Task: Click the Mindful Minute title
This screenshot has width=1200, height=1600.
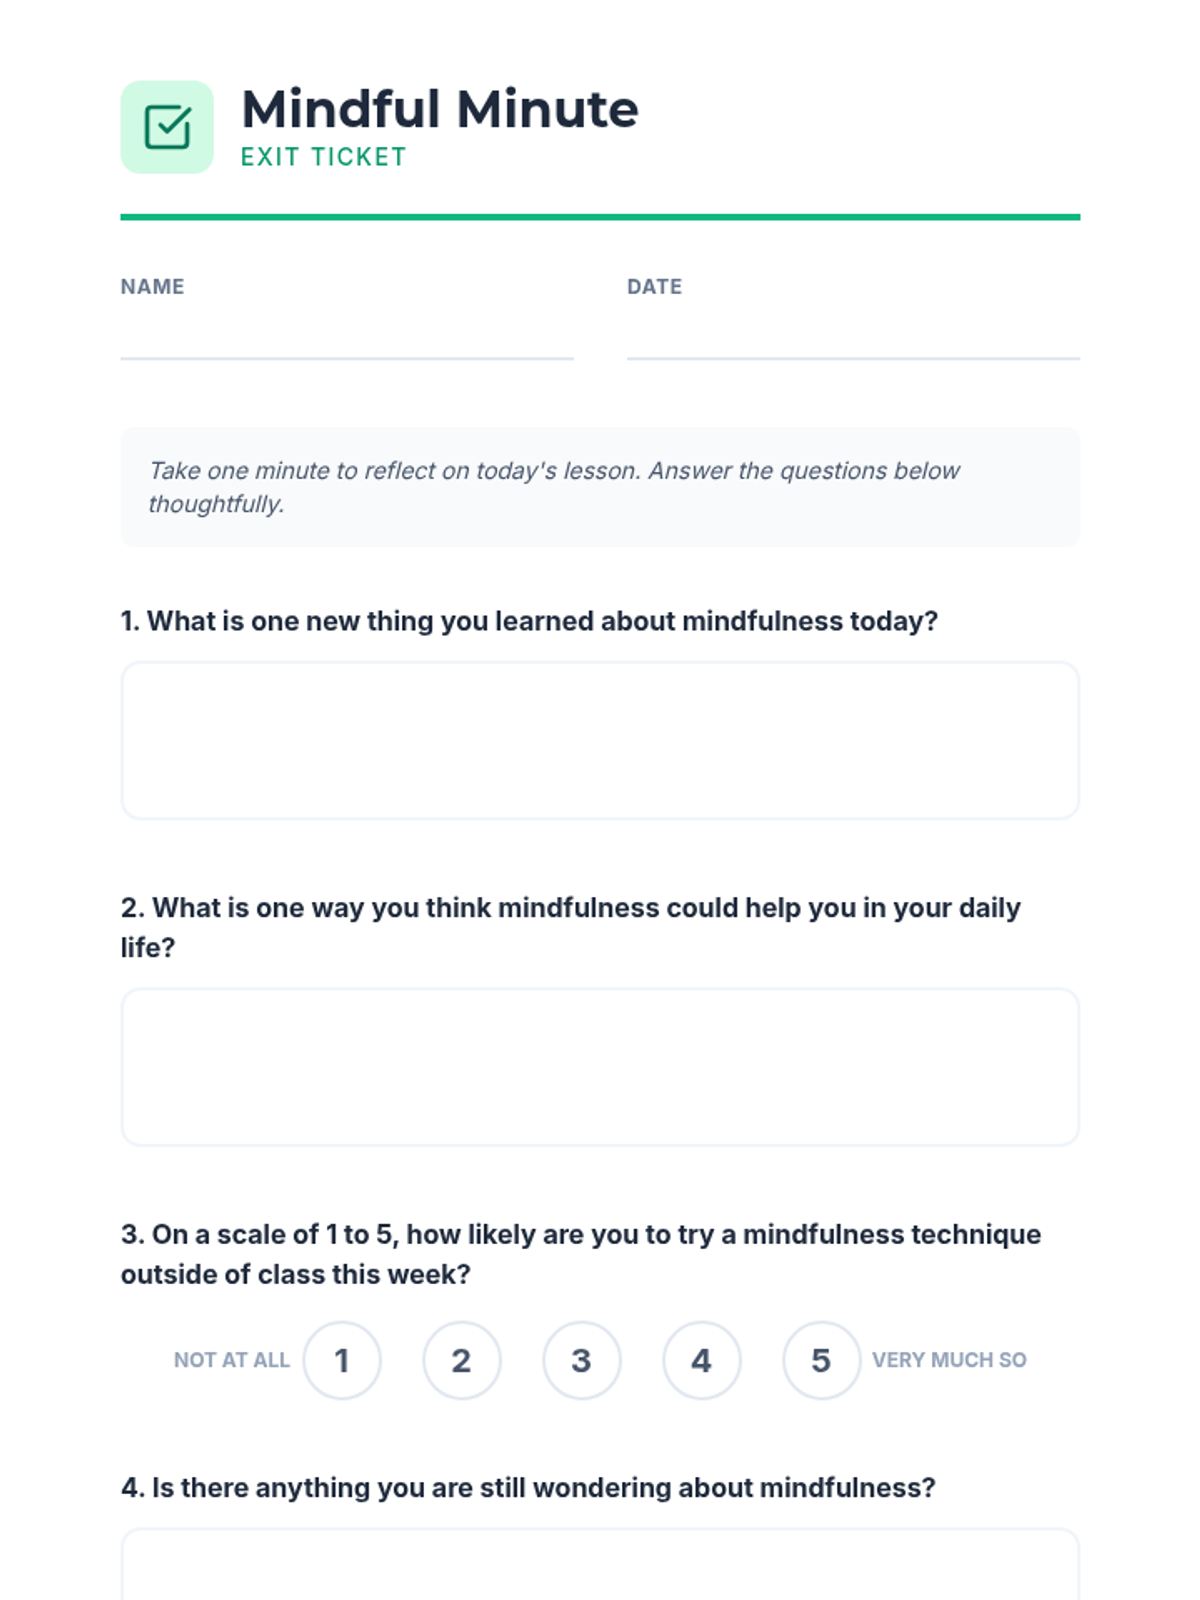Action: (439, 109)
